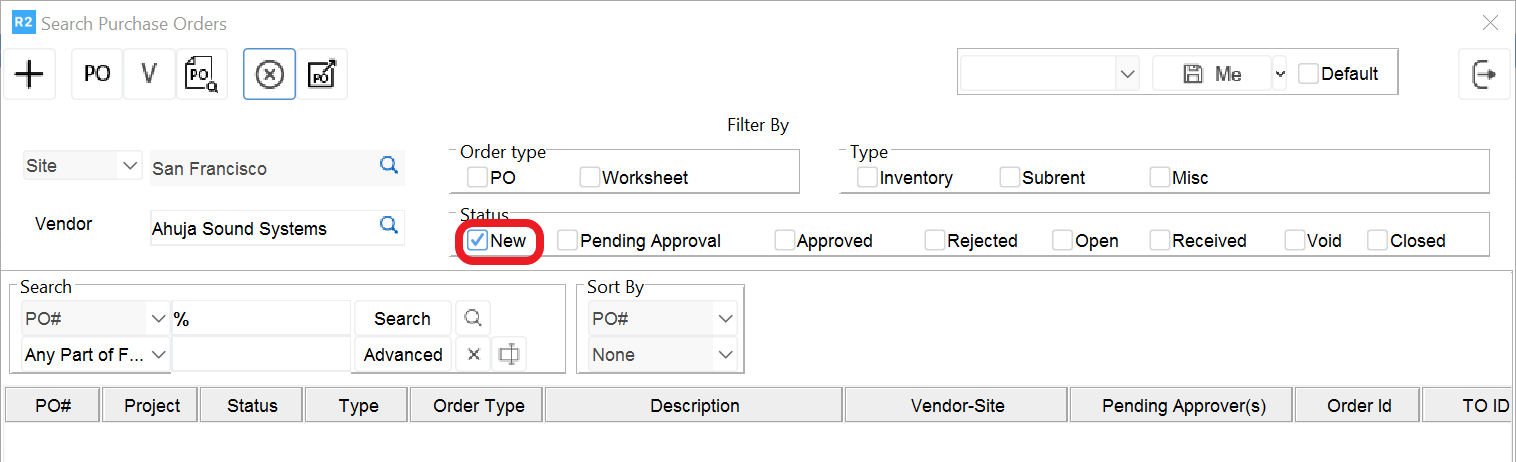Viewport: 1516px width, 462px height.
Task: Click the magnifier icon next to Search button
Action: click(473, 318)
